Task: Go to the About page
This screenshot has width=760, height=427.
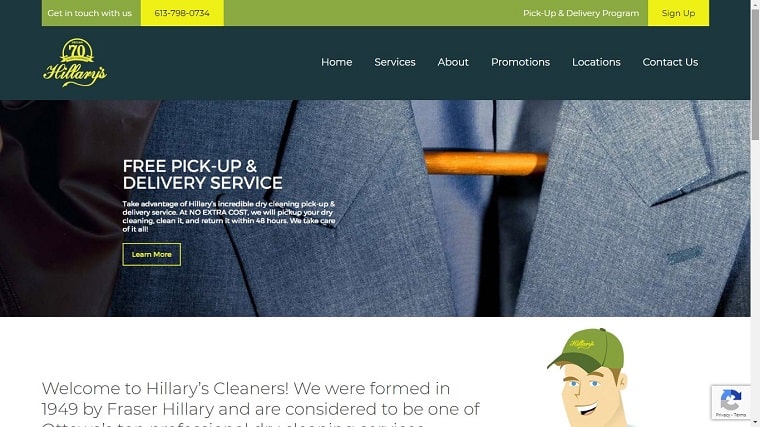Action: (453, 62)
